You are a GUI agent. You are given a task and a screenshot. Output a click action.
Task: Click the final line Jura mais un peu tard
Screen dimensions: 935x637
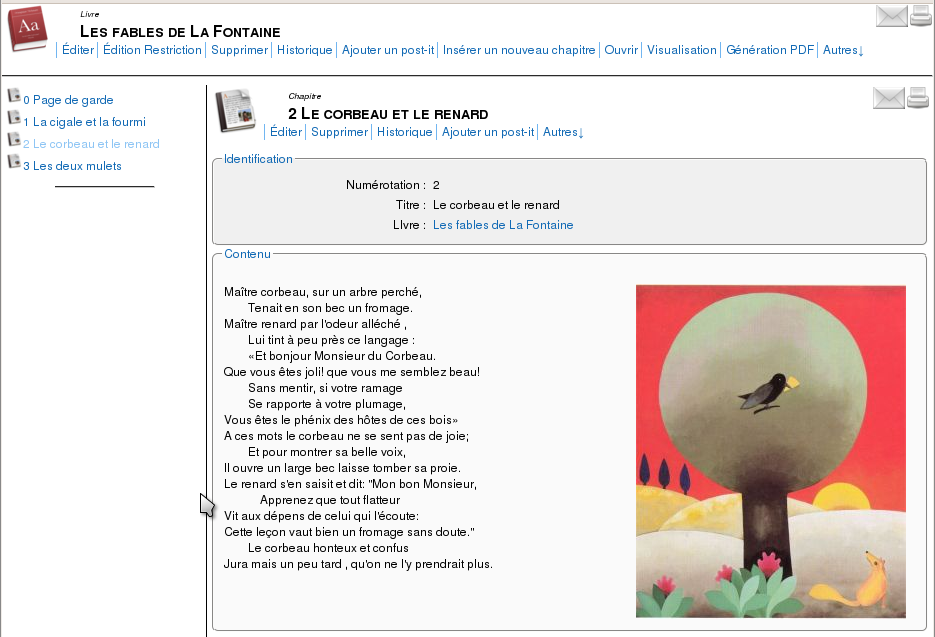(x=358, y=564)
